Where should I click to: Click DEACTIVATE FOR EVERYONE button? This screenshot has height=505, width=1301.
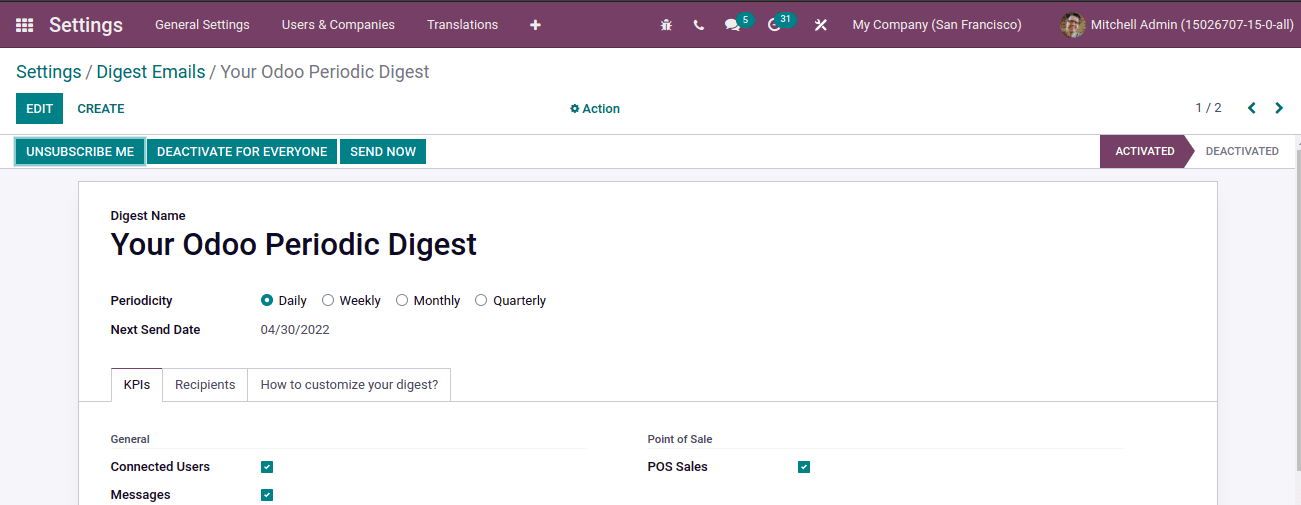click(x=242, y=152)
